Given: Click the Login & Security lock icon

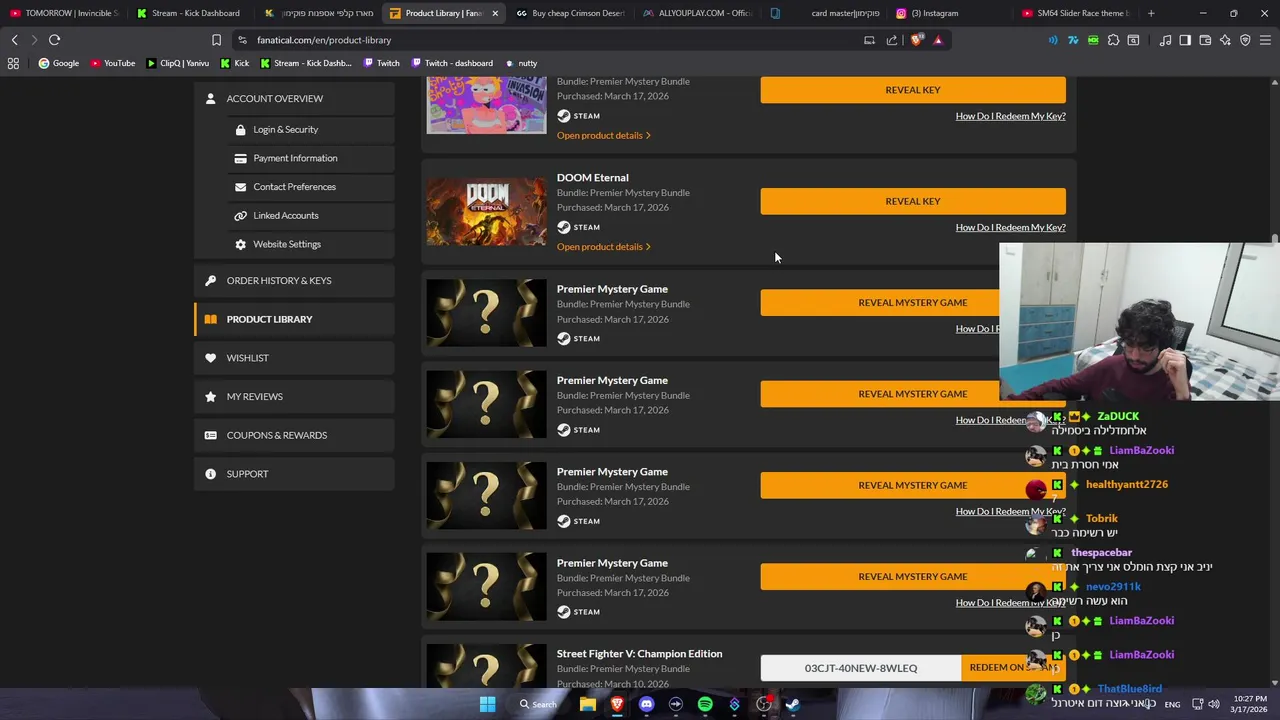Looking at the screenshot, I should click(x=240, y=129).
